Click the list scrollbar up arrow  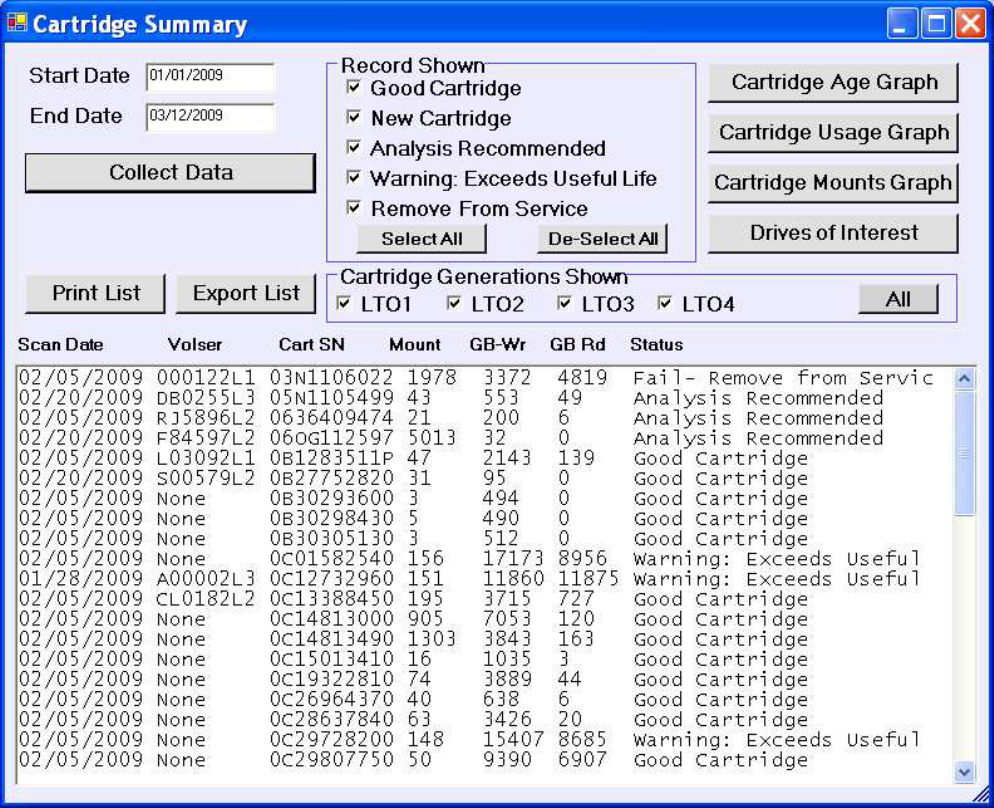coord(964,380)
